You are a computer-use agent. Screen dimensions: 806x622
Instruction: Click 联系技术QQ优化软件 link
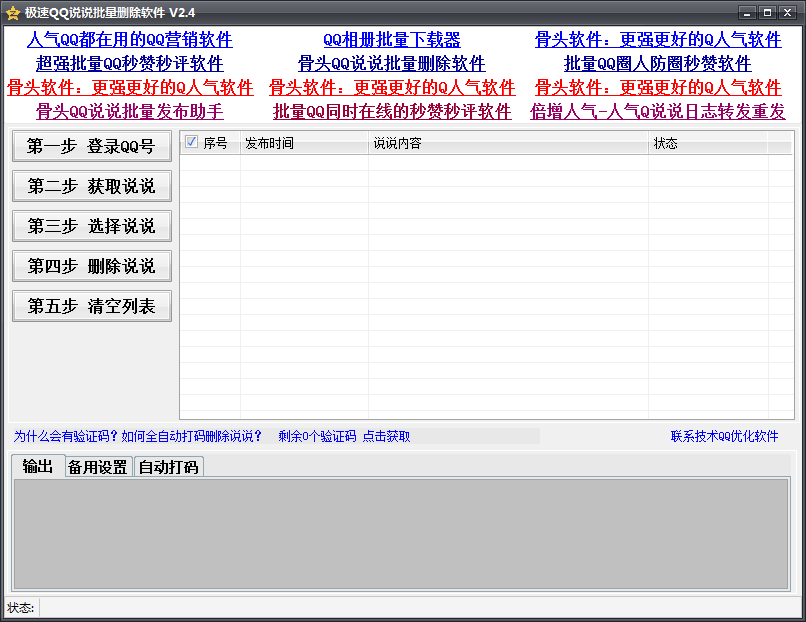(724, 436)
